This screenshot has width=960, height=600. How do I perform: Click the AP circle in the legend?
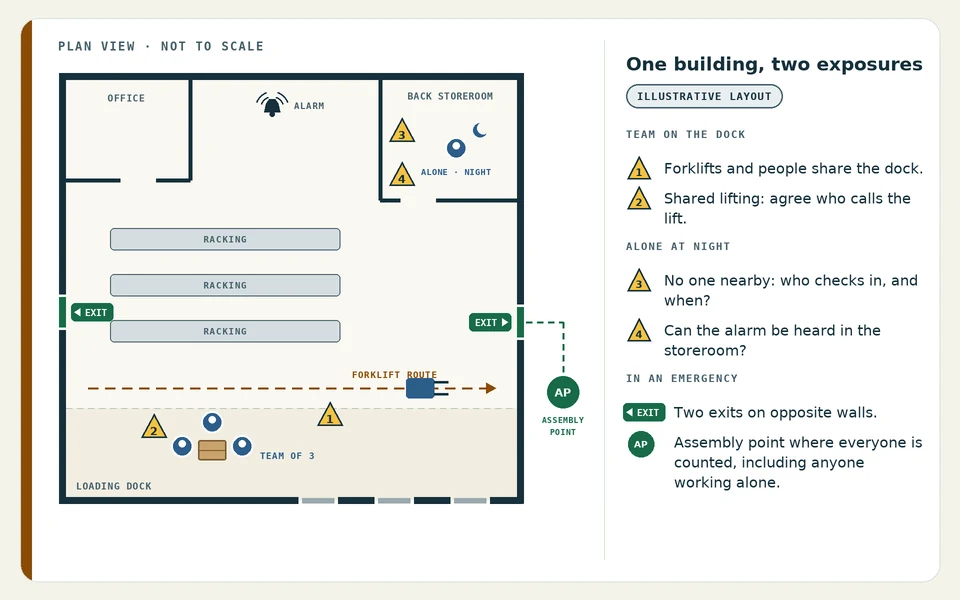pyautogui.click(x=641, y=444)
